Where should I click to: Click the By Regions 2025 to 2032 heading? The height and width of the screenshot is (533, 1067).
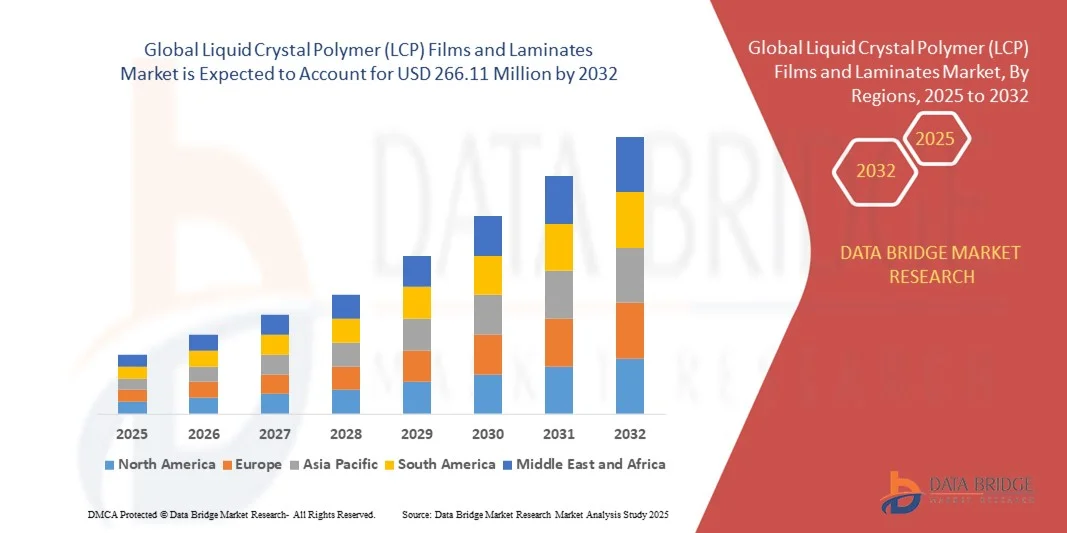(888, 72)
